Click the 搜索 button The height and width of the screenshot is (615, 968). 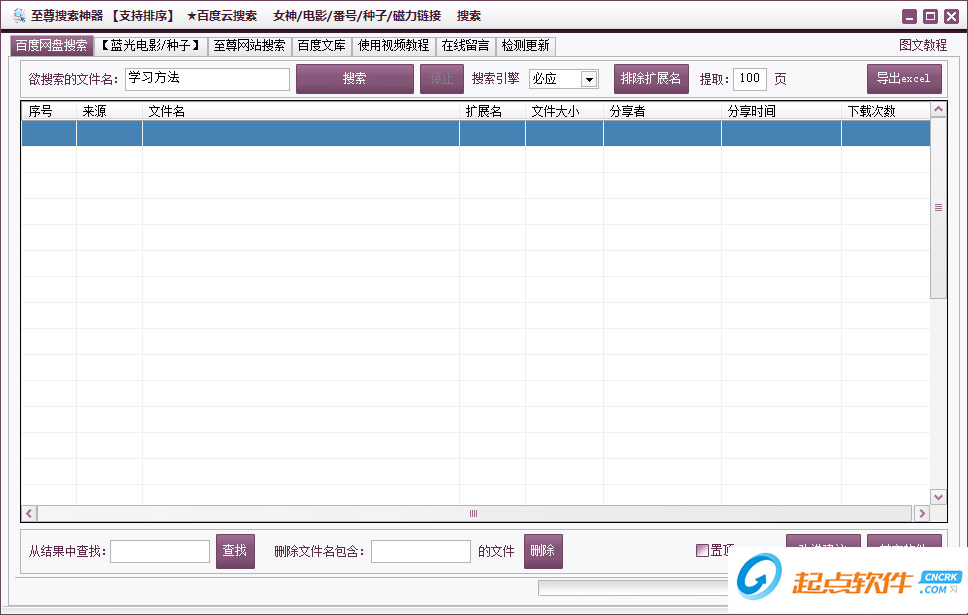(x=355, y=79)
